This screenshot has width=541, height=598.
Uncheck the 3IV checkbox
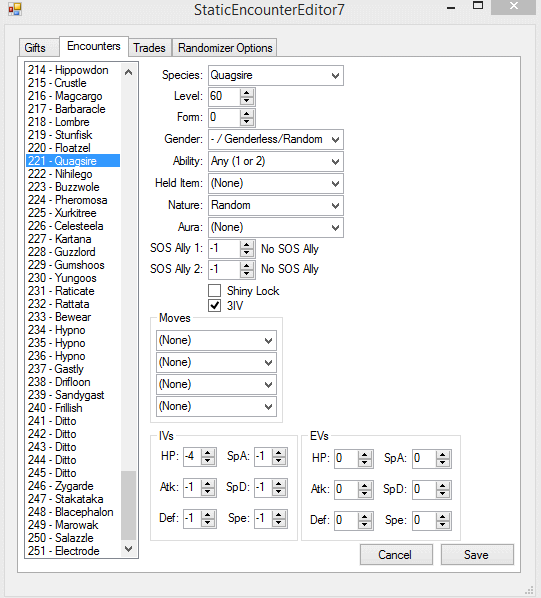coord(215,305)
